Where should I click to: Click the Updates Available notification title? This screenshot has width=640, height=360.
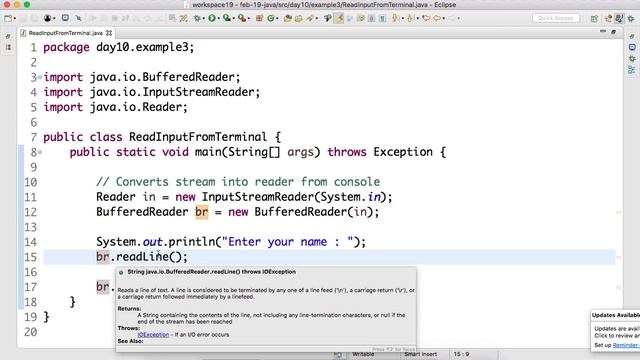[616, 315]
